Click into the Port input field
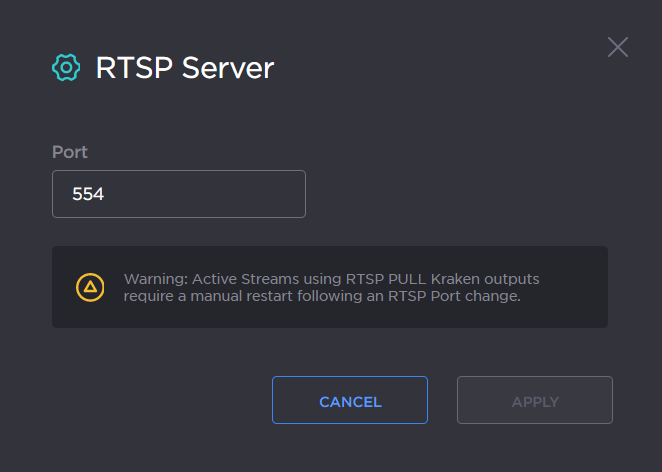 tap(178, 194)
